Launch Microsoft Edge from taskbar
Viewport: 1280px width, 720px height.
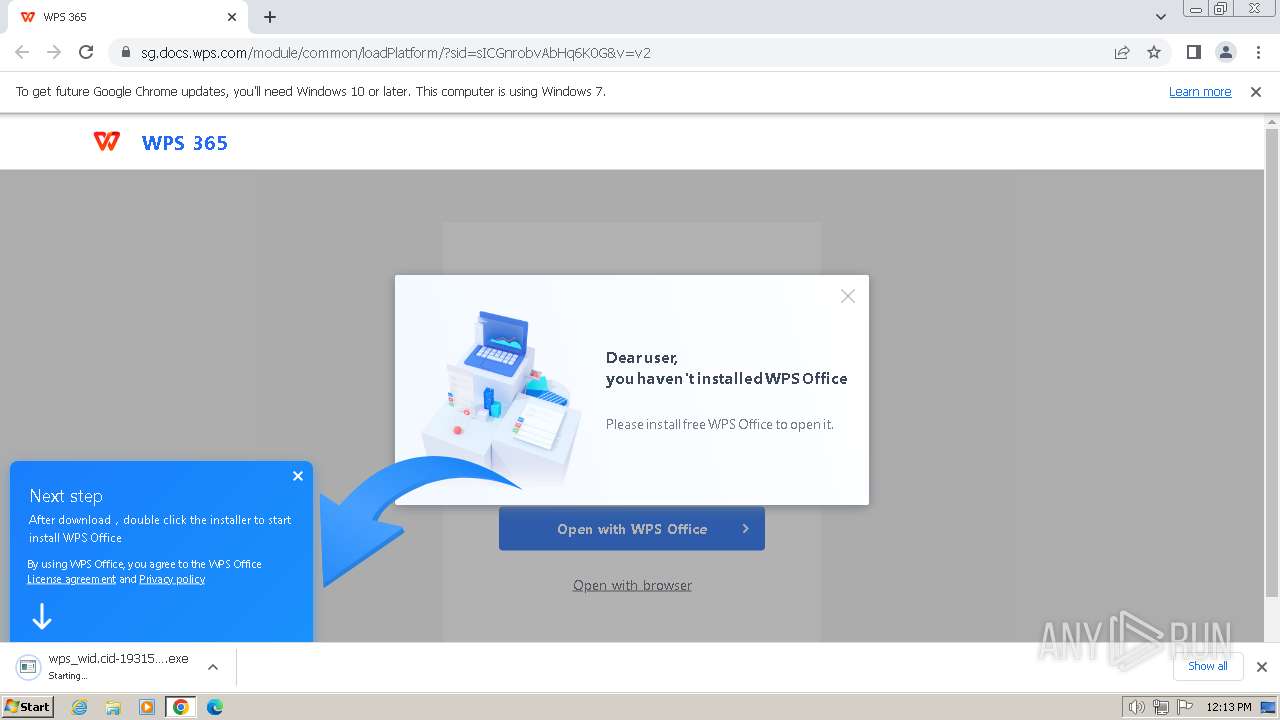215,707
